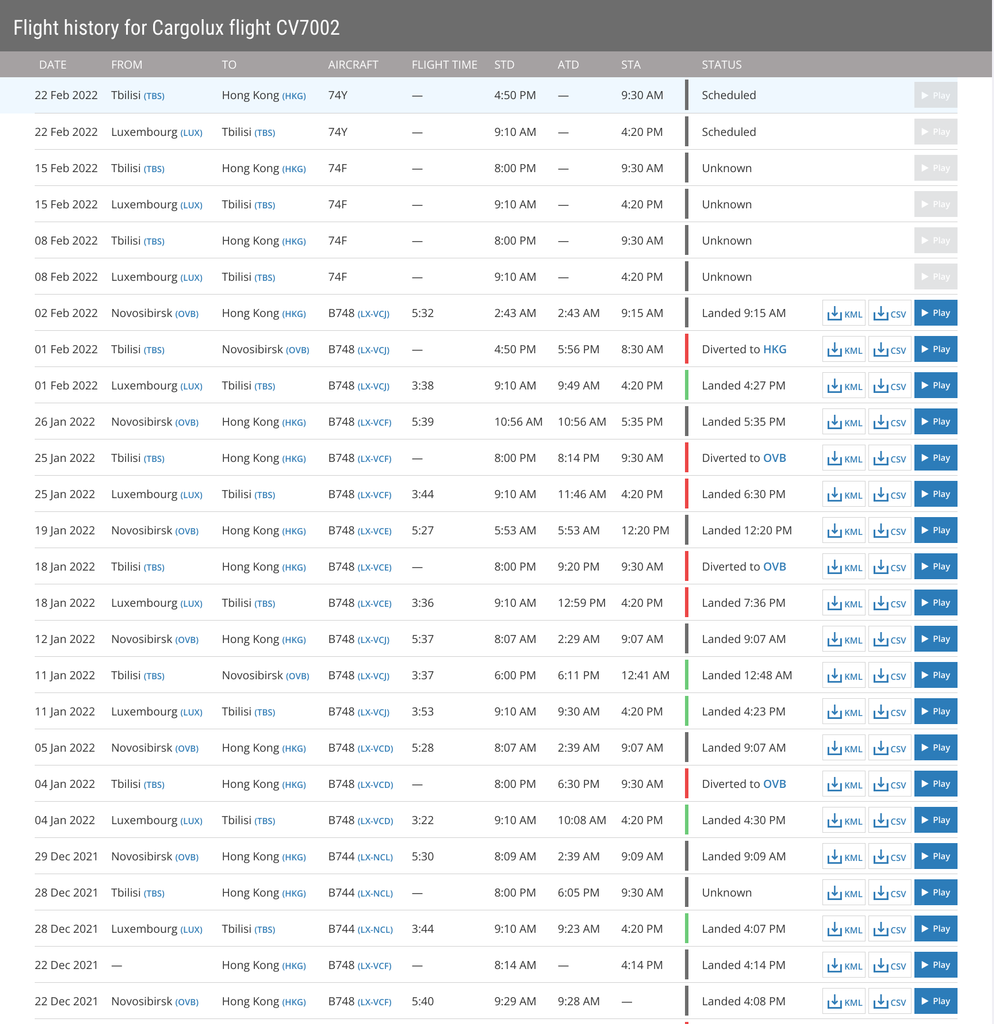Download CSV for the 26 Jan 2022 flight
The image size is (994, 1024).
coord(890,422)
